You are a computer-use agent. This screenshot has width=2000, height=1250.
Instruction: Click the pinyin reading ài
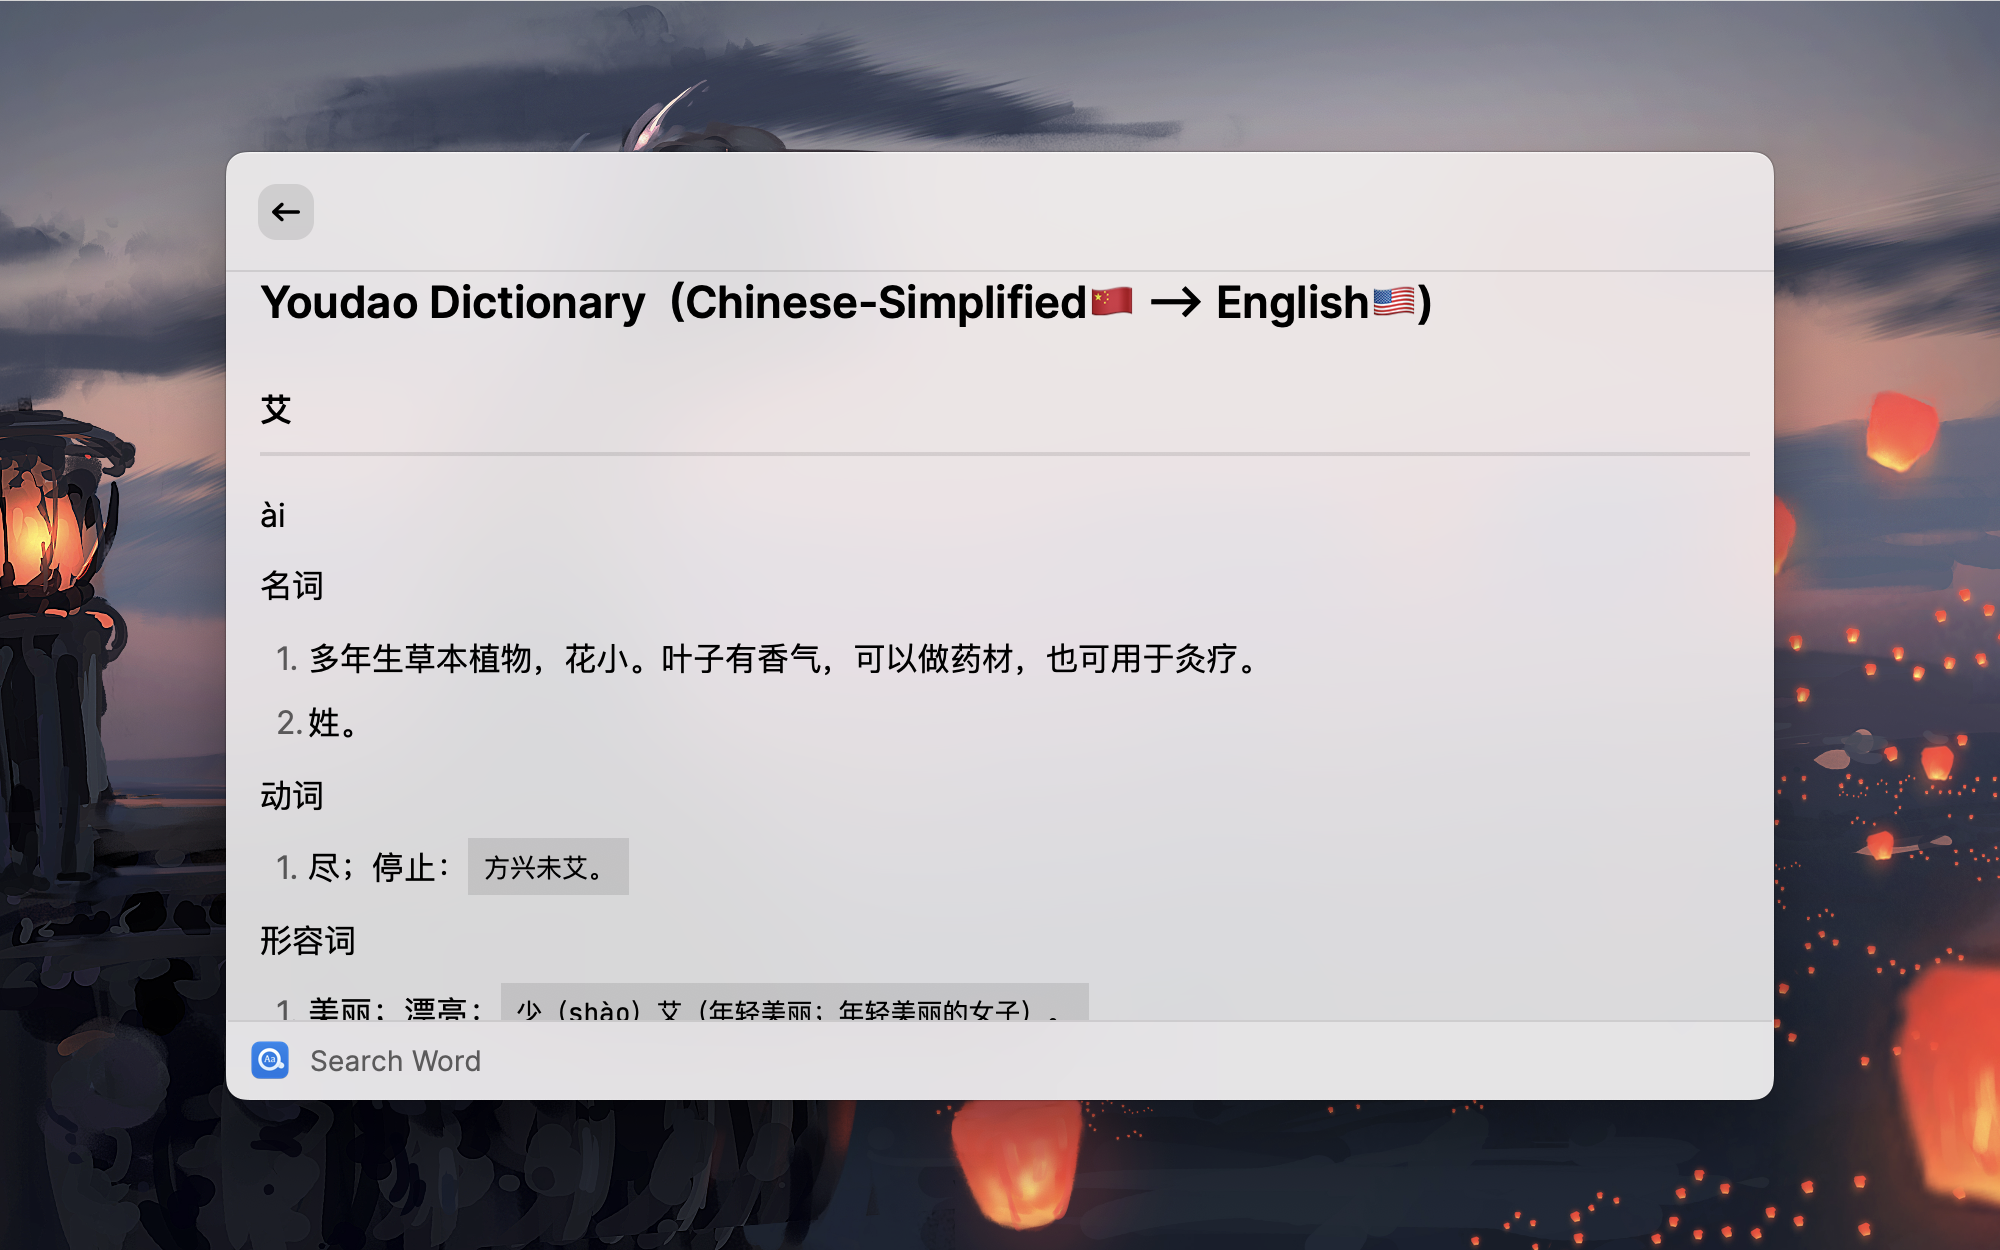[273, 516]
